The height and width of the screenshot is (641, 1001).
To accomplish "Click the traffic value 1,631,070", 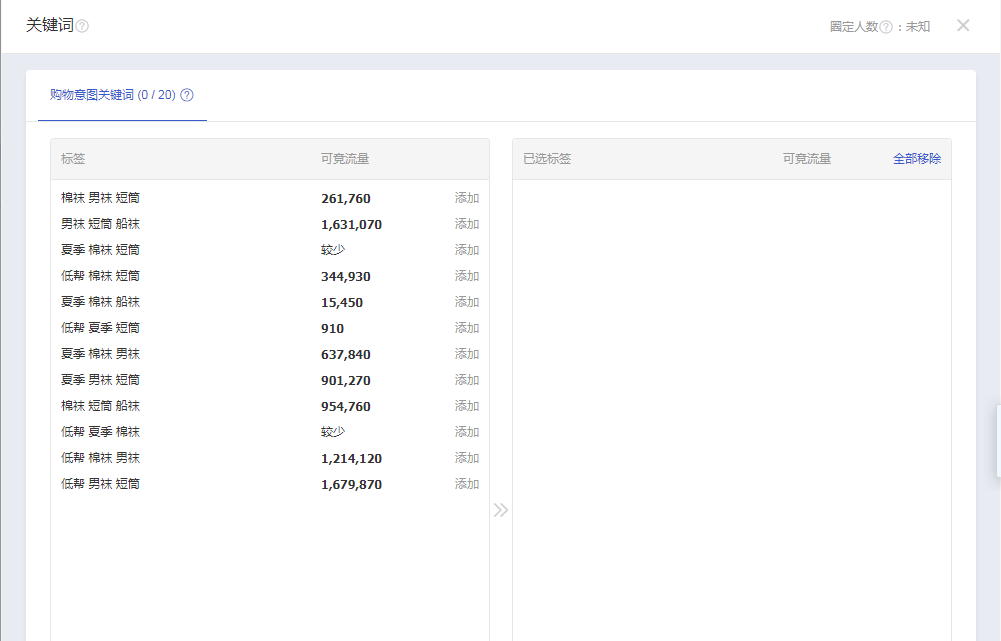I will 352,225.
